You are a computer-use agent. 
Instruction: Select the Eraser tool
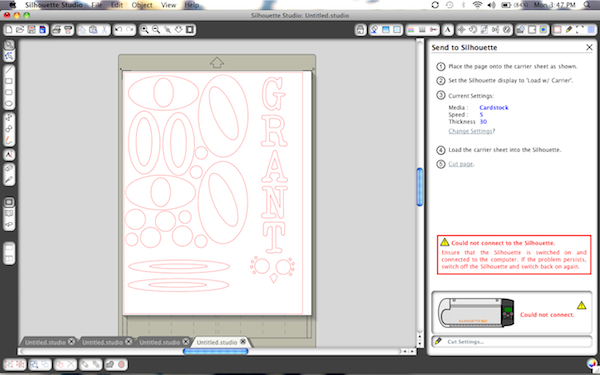click(x=9, y=168)
